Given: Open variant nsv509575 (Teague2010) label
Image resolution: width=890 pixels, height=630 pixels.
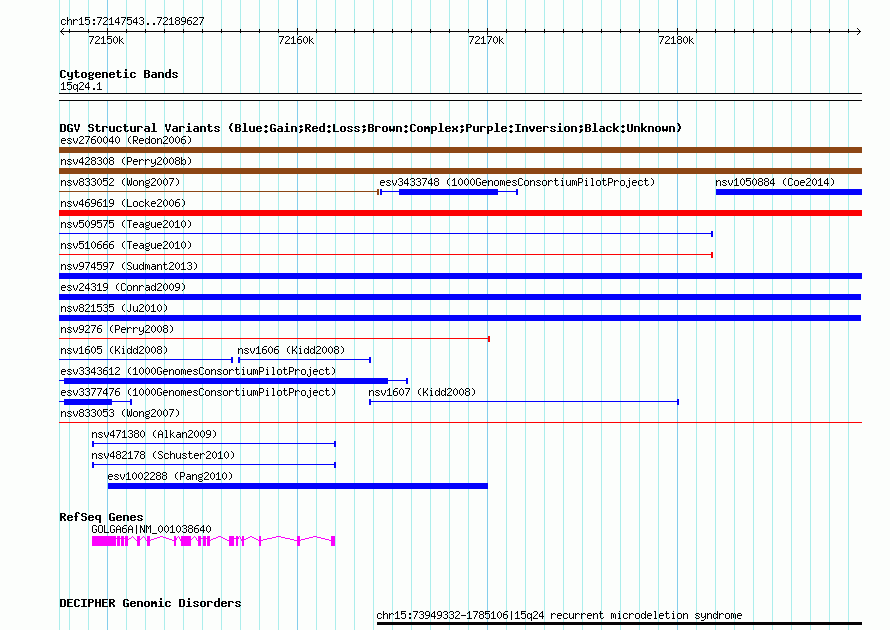Looking at the screenshot, I should pyautogui.click(x=126, y=224).
